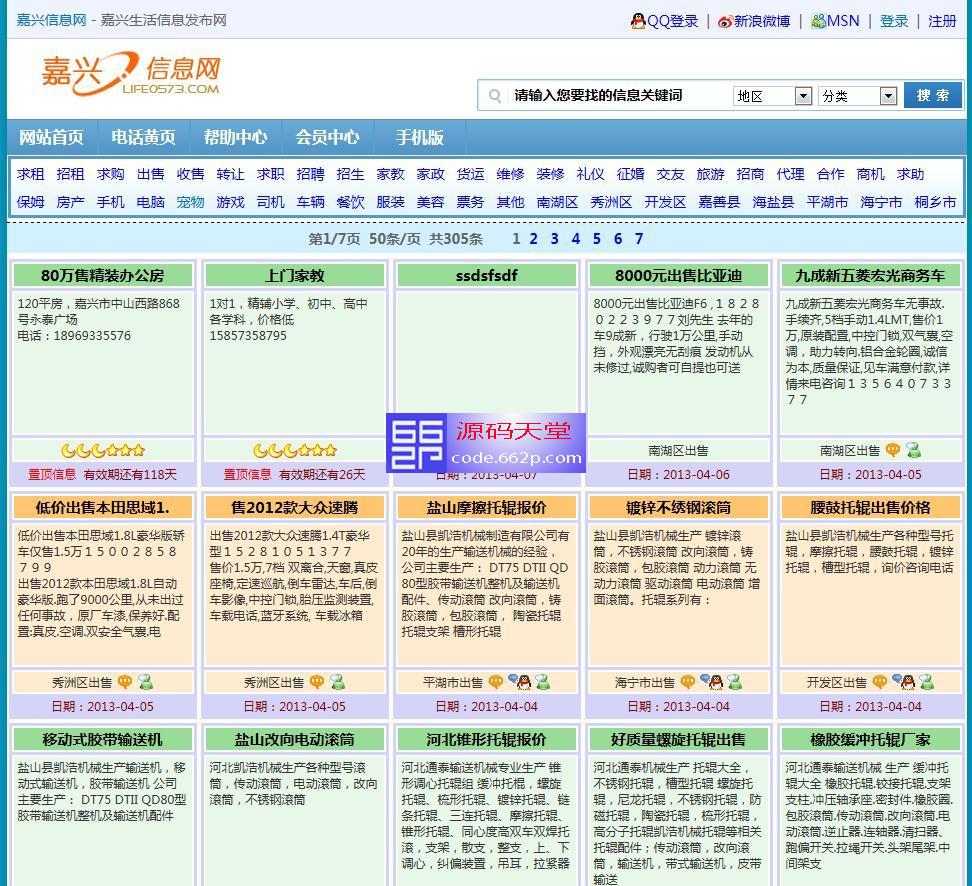Open the 九成新五菱宏光商务车 listing title

click(870, 275)
